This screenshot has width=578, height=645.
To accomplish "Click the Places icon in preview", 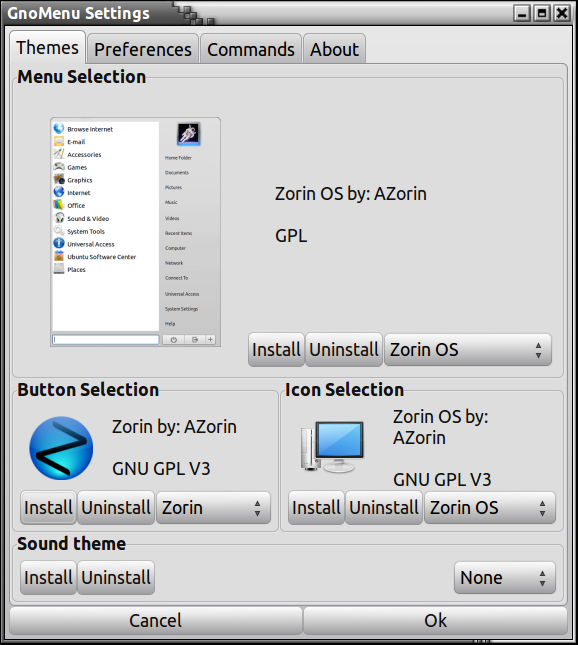I will click(59, 269).
